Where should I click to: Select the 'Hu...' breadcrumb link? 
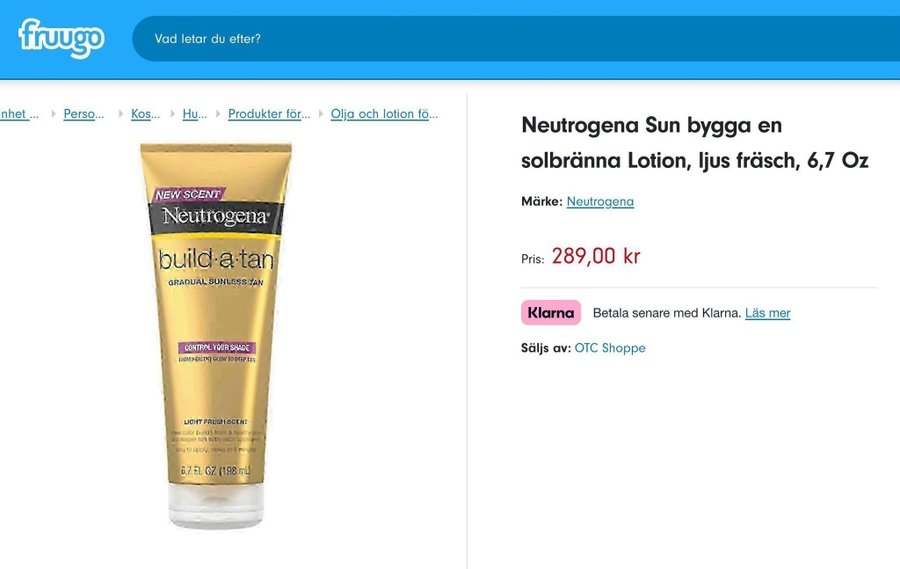coord(195,114)
